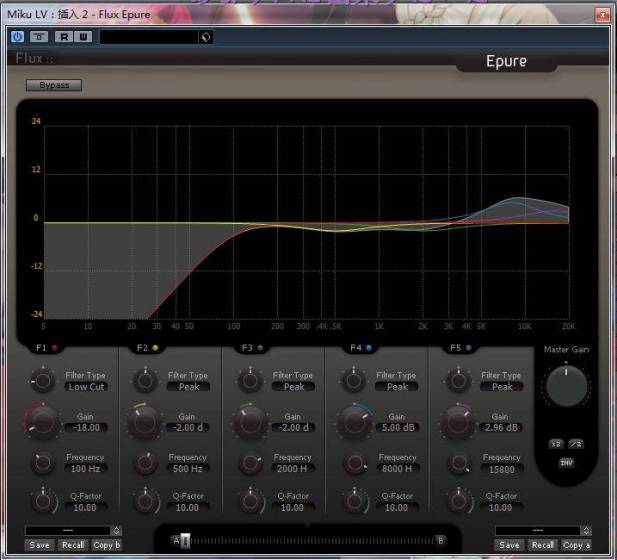Toggle F3 band green indicator
This screenshot has width=617, height=560.
pyautogui.click(x=260, y=347)
